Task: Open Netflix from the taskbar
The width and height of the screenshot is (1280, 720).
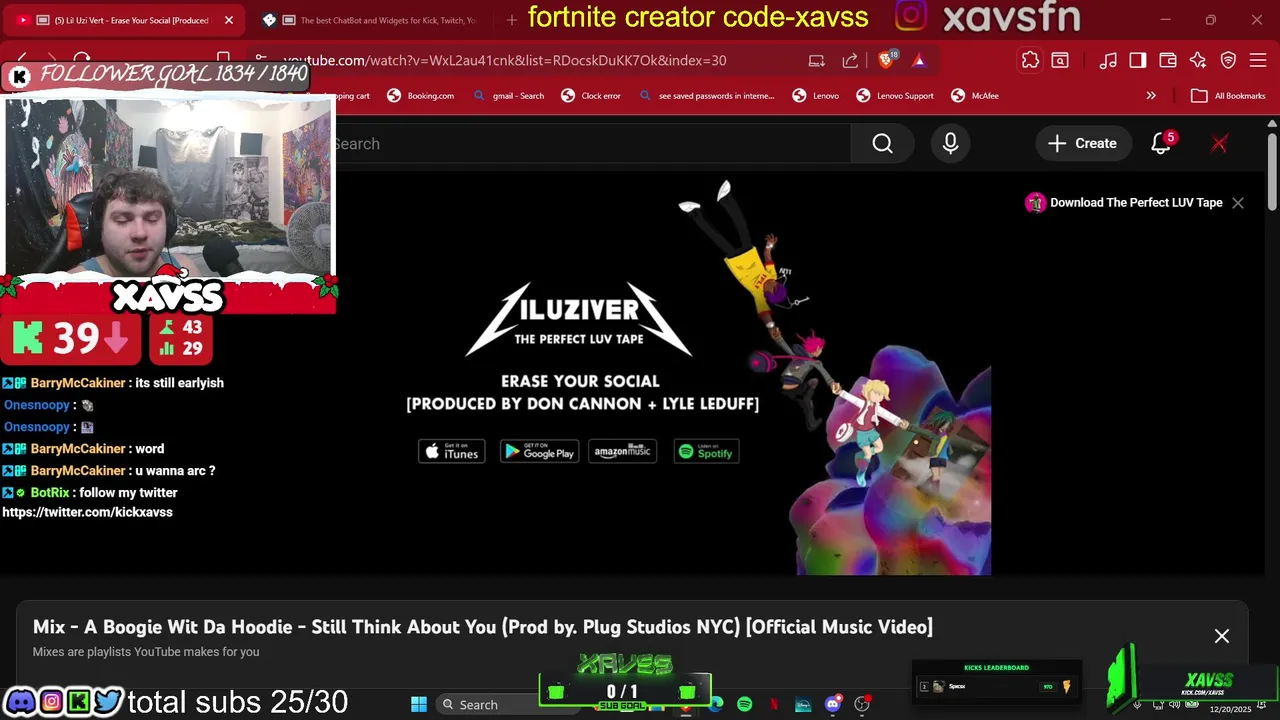Action: pos(774,704)
